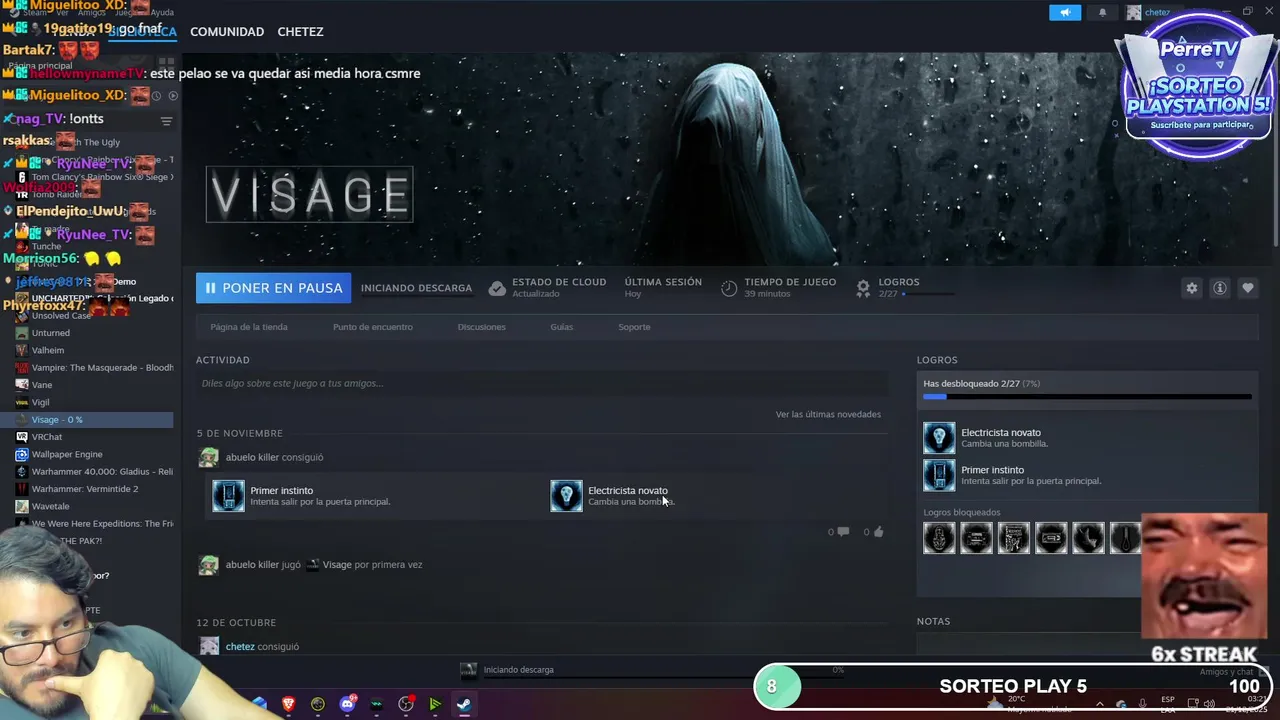Open the chetez profile link in activity
The image size is (1280, 720).
pos(240,646)
